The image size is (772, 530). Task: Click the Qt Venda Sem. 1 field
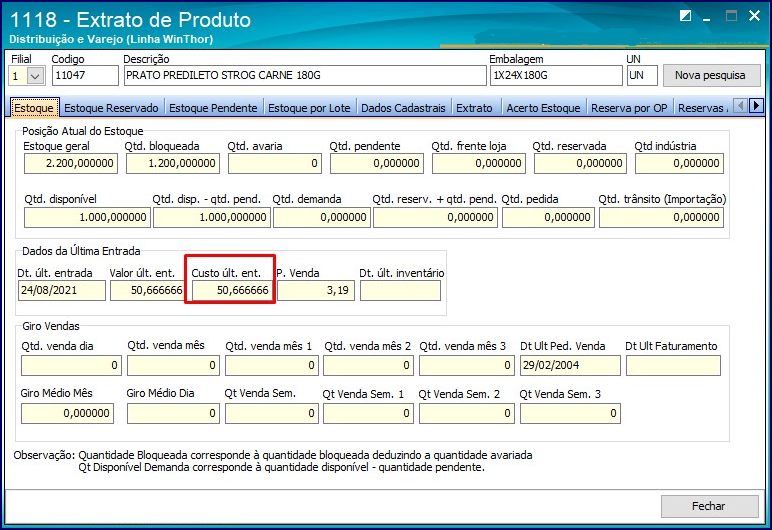(x=368, y=413)
